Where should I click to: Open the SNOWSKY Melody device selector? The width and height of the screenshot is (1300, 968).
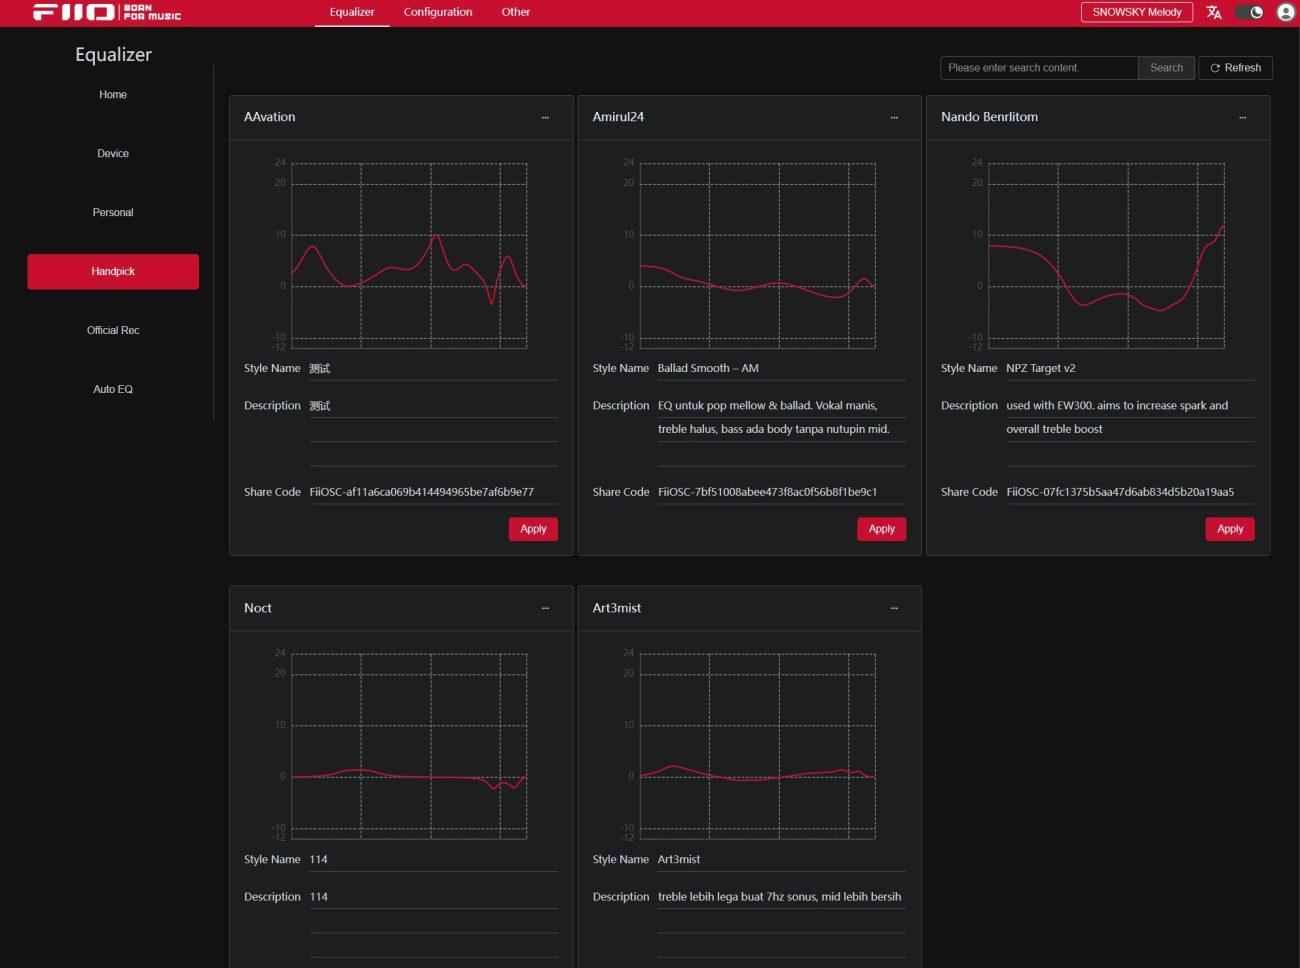pos(1136,12)
